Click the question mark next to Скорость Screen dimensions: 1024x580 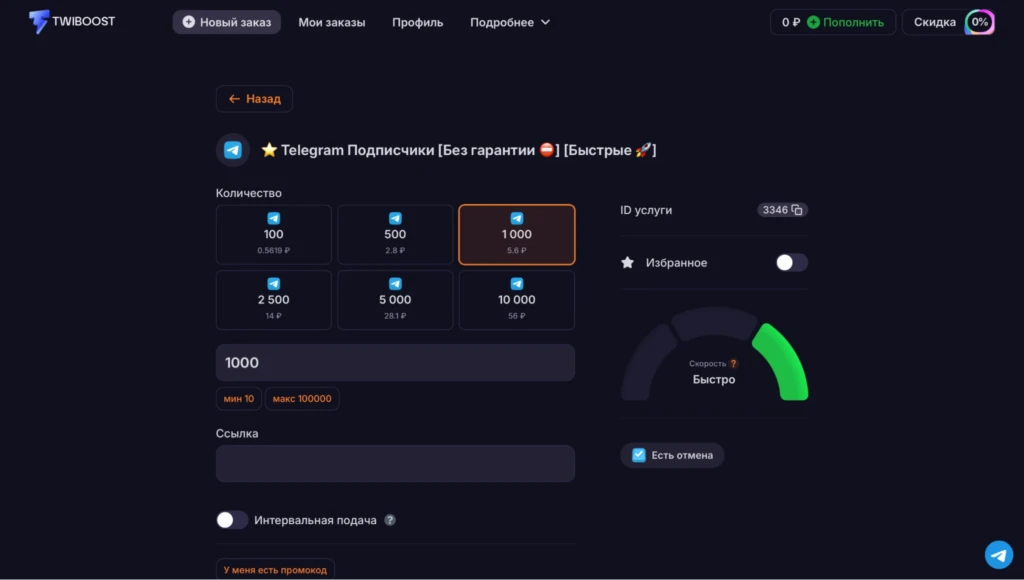click(733, 363)
